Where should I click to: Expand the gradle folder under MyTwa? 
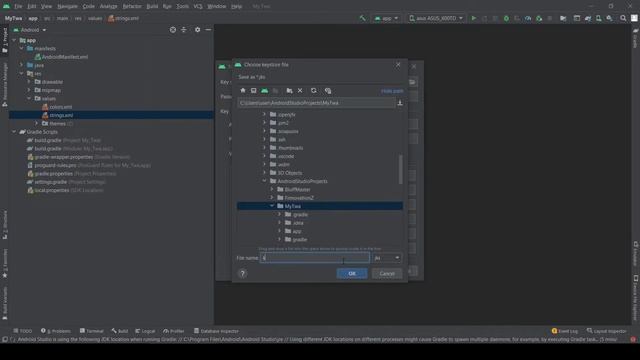click(x=280, y=239)
